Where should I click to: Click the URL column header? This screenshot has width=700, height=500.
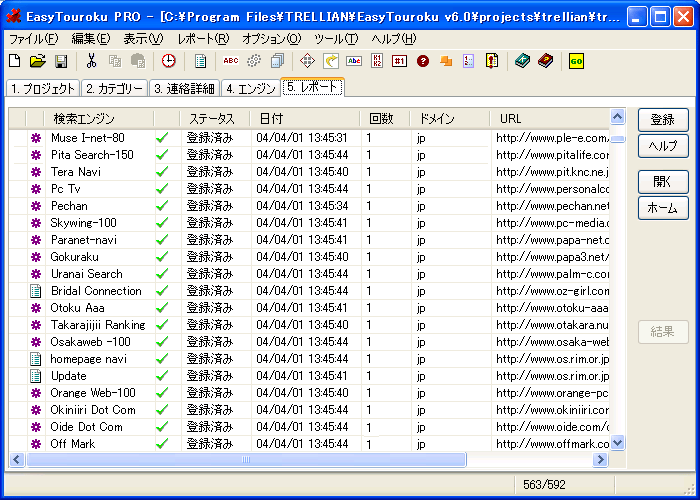click(550, 119)
